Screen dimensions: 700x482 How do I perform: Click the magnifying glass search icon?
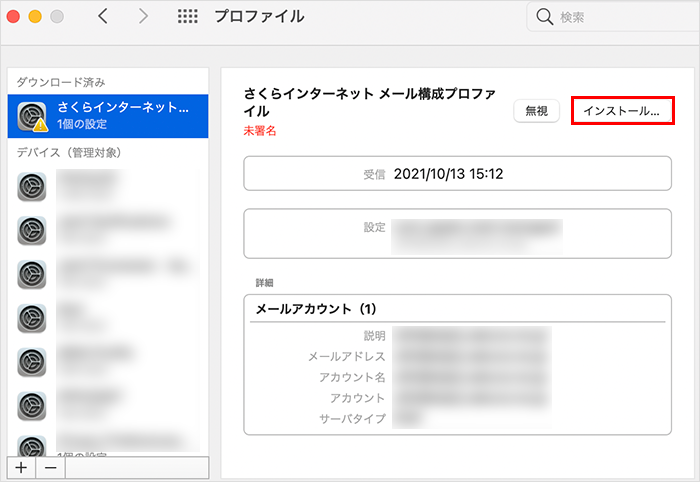(545, 17)
